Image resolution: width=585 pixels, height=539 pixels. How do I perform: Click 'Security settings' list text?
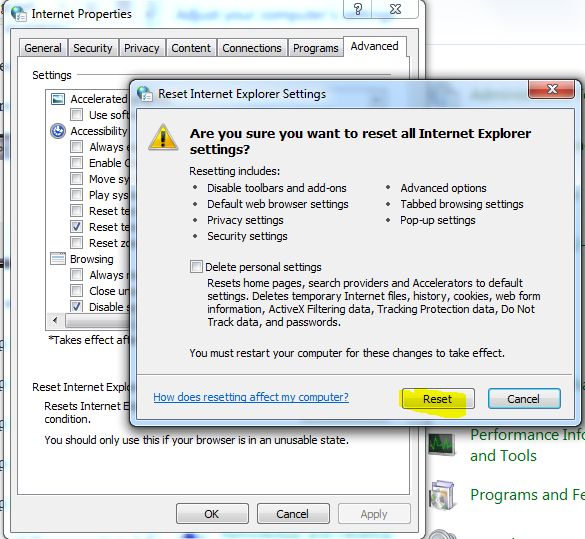pos(247,236)
